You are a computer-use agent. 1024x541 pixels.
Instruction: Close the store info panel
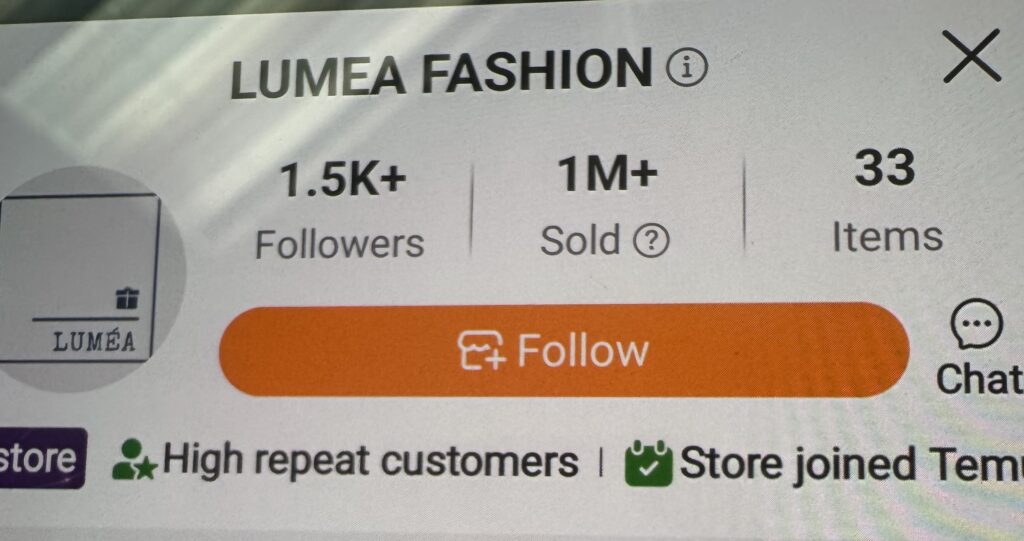(x=972, y=56)
